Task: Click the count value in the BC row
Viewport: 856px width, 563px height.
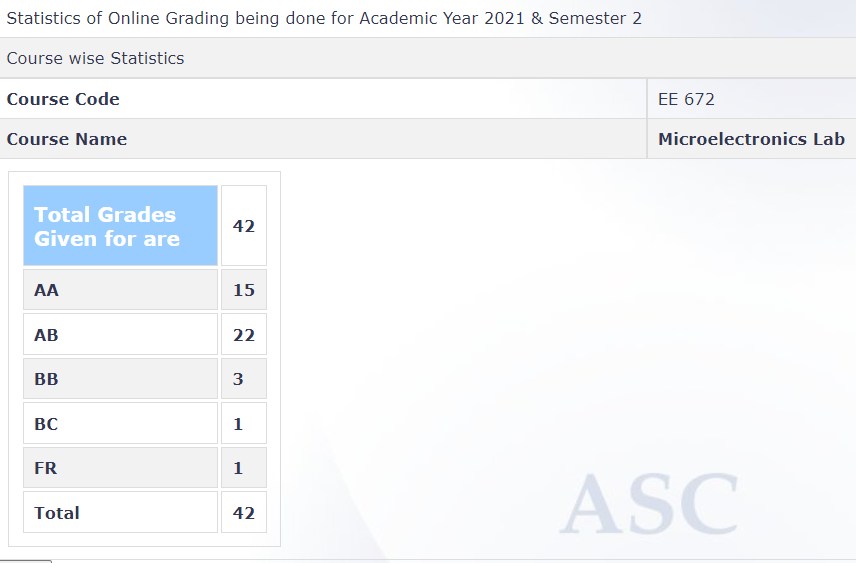Action: (x=244, y=424)
